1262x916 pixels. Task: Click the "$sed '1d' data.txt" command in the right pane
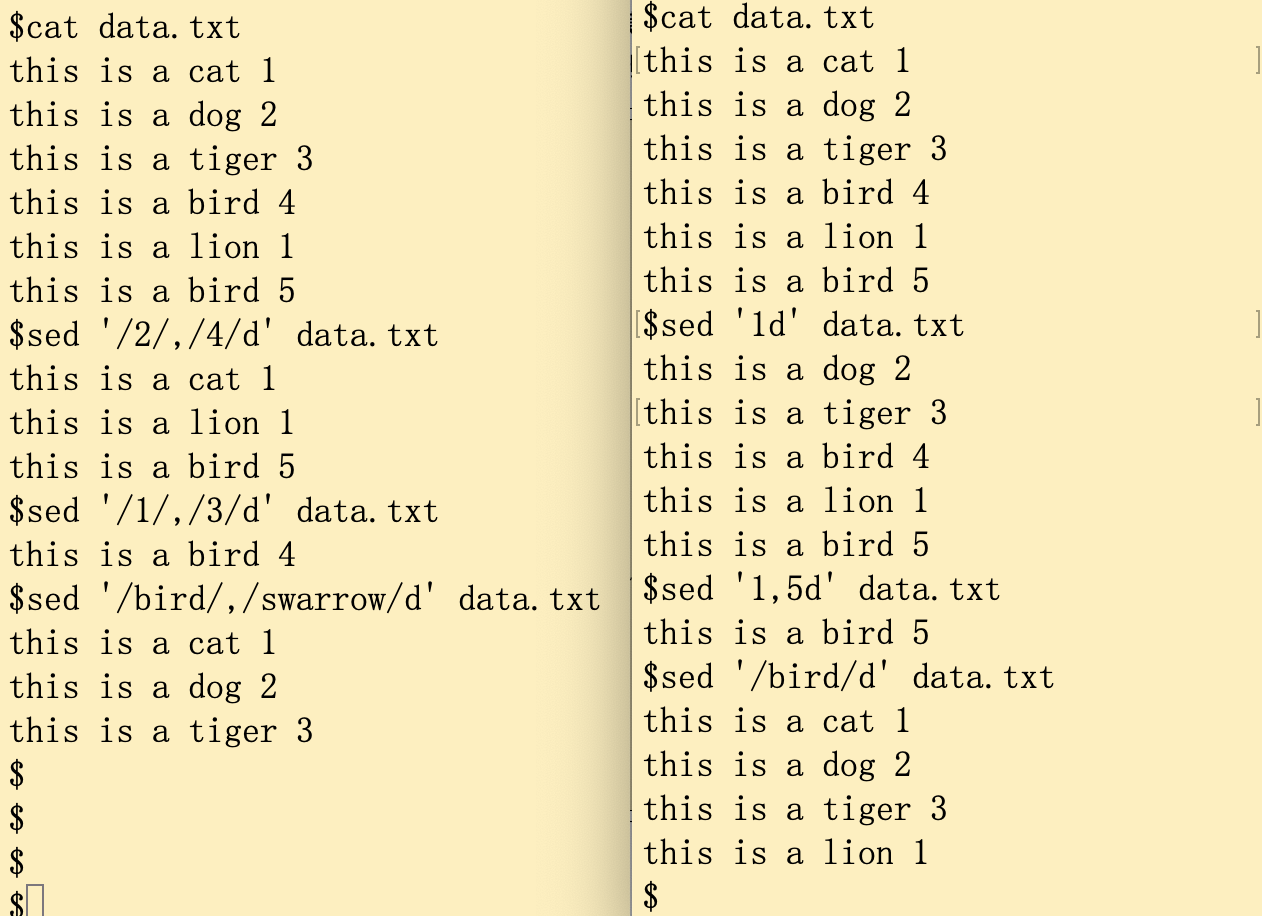803,325
